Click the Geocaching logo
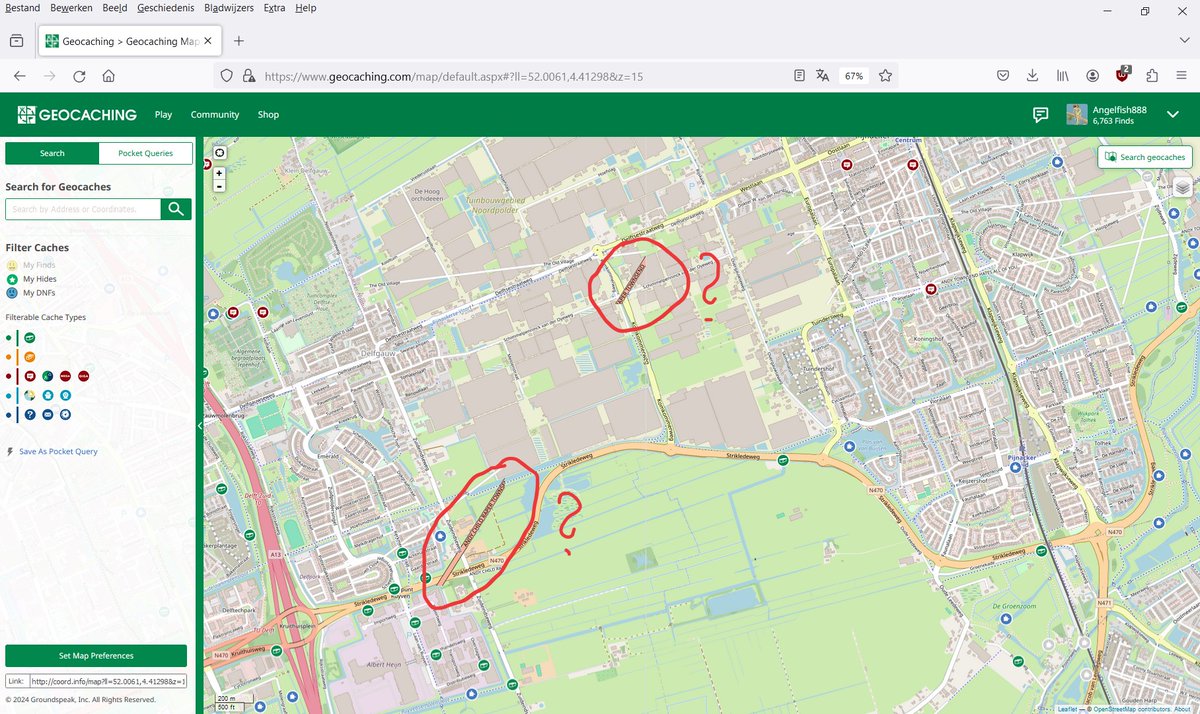Viewport: 1200px width, 714px height. 76,114
